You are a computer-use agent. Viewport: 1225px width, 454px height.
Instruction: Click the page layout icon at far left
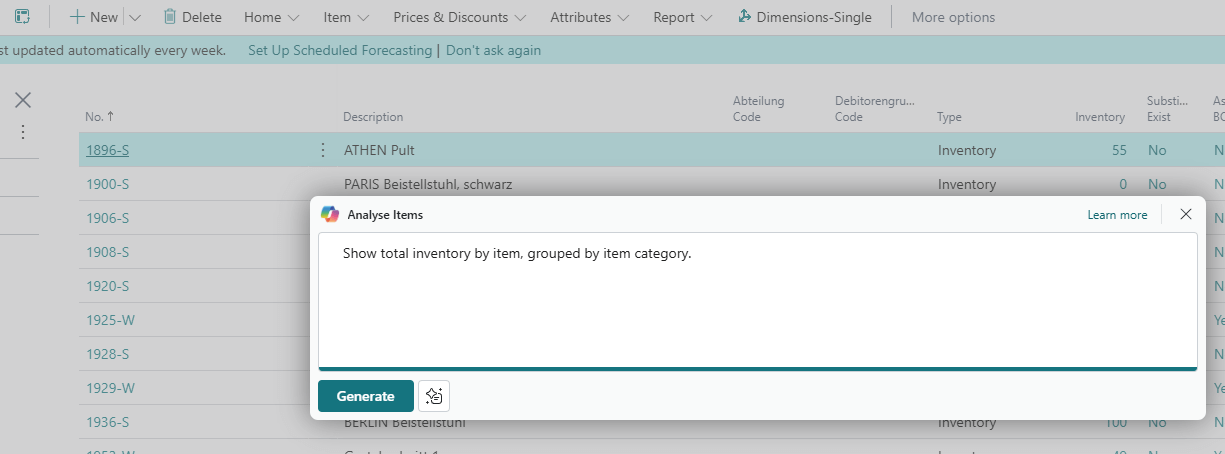point(22,17)
